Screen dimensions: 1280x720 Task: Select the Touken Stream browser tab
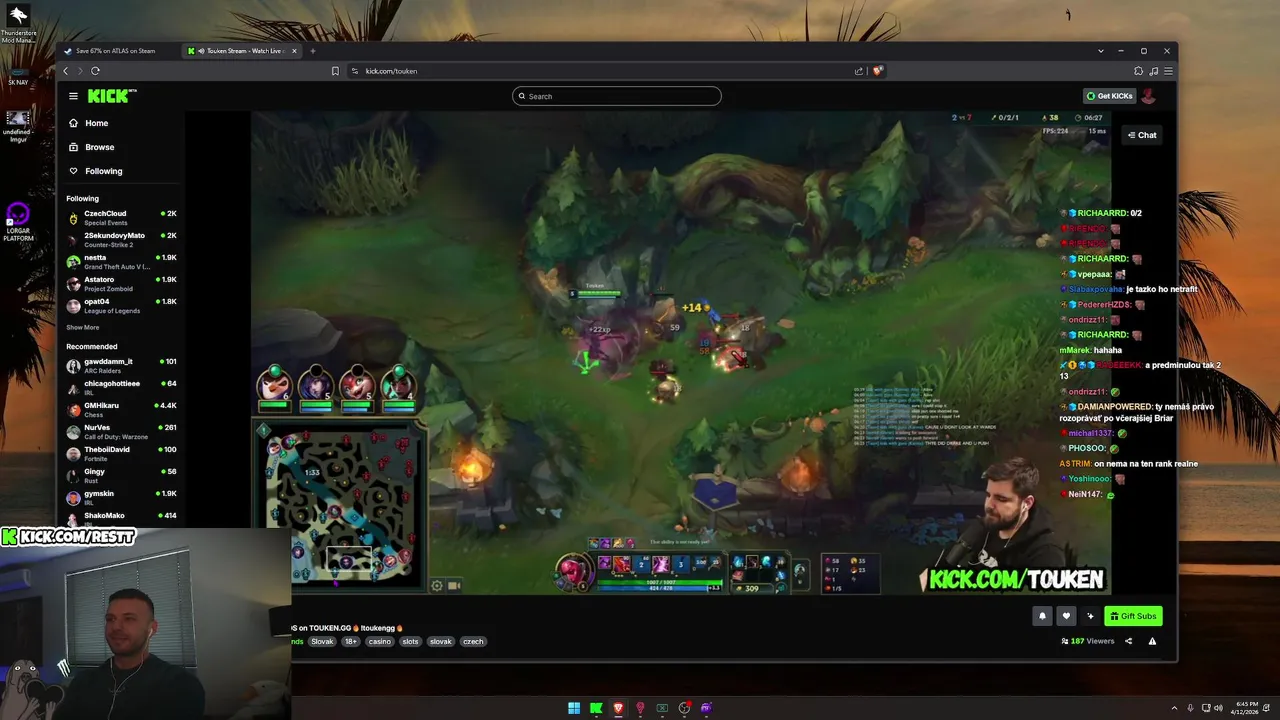[x=239, y=51]
